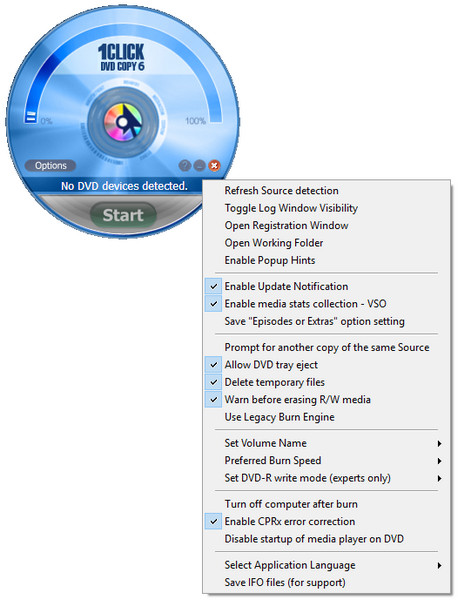Choose Open Working Folder

327,243
